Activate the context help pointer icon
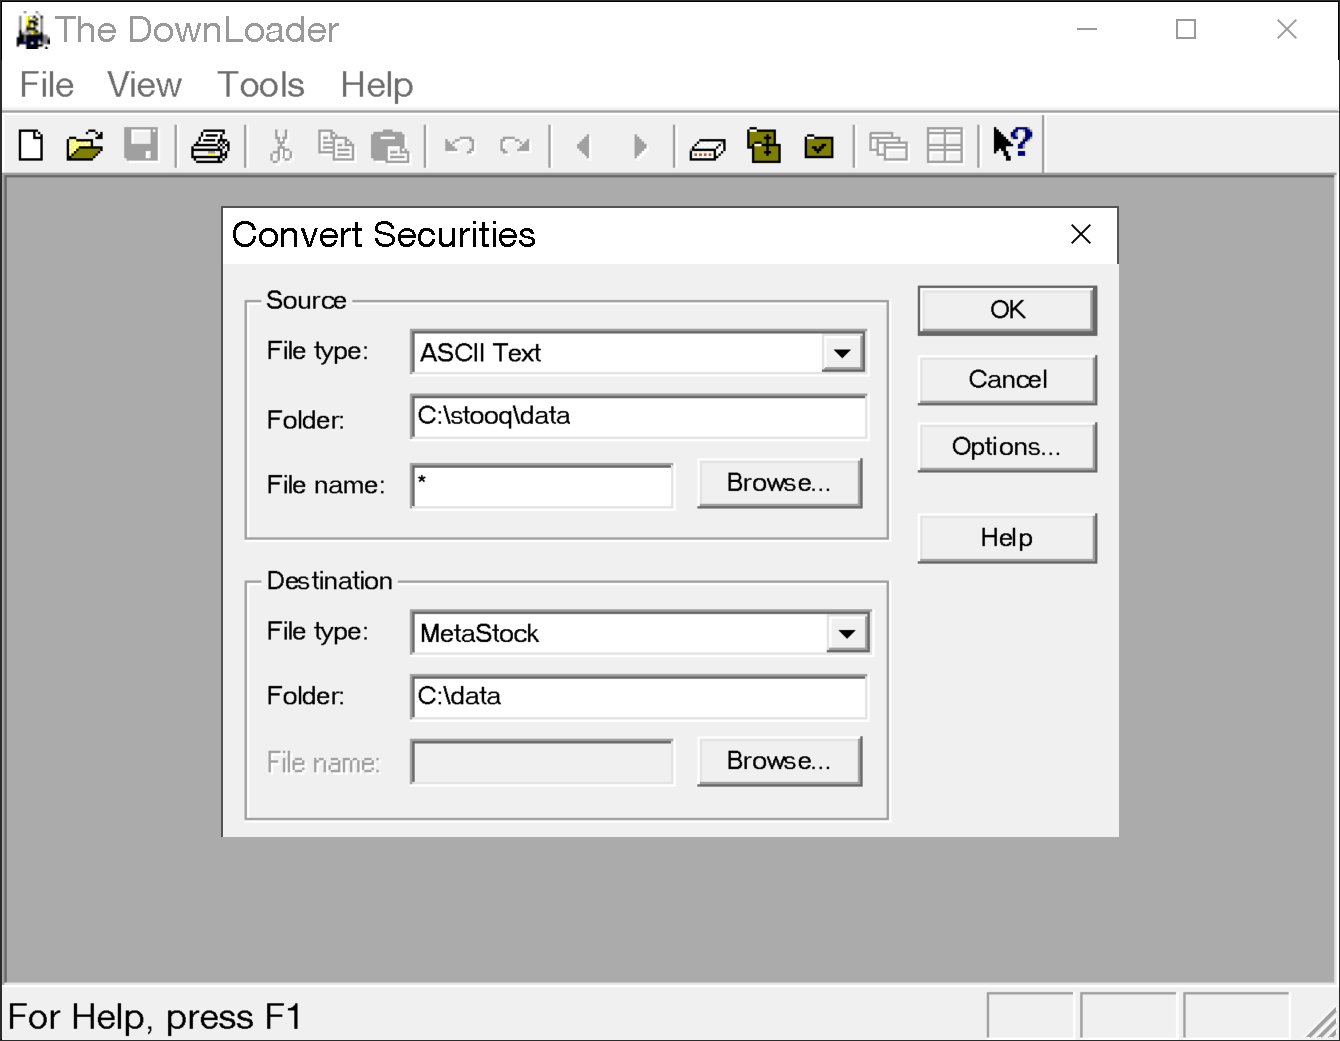The image size is (1340, 1041). (1011, 144)
